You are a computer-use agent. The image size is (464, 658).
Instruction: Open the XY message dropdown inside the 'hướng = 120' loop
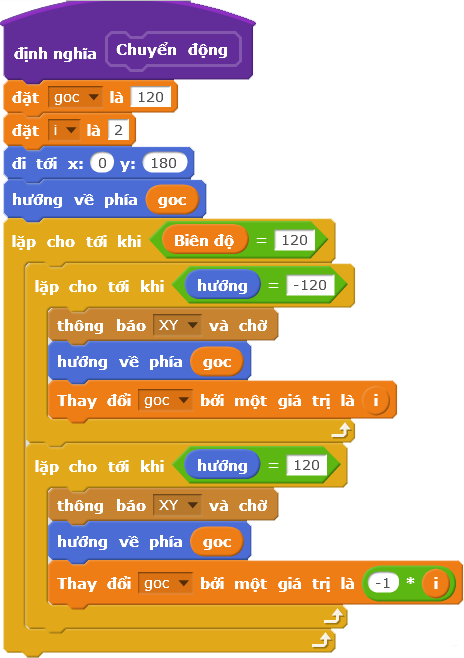(x=177, y=505)
